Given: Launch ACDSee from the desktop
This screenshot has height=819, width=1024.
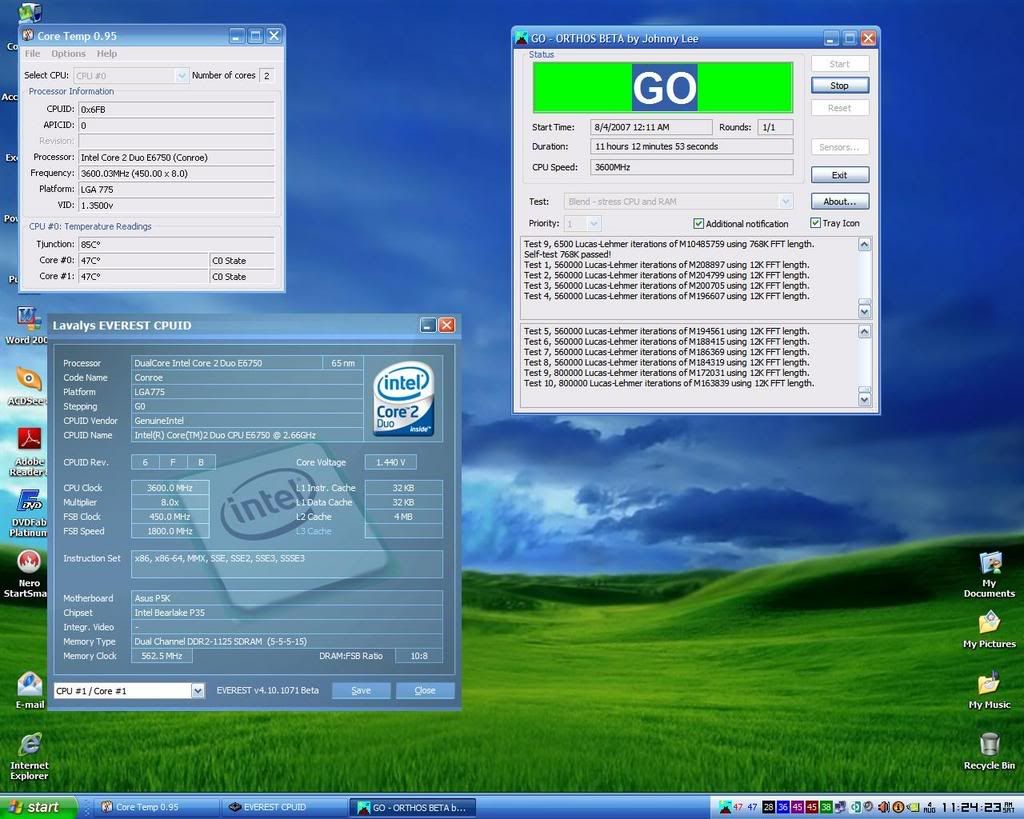Looking at the screenshot, I should [27, 386].
